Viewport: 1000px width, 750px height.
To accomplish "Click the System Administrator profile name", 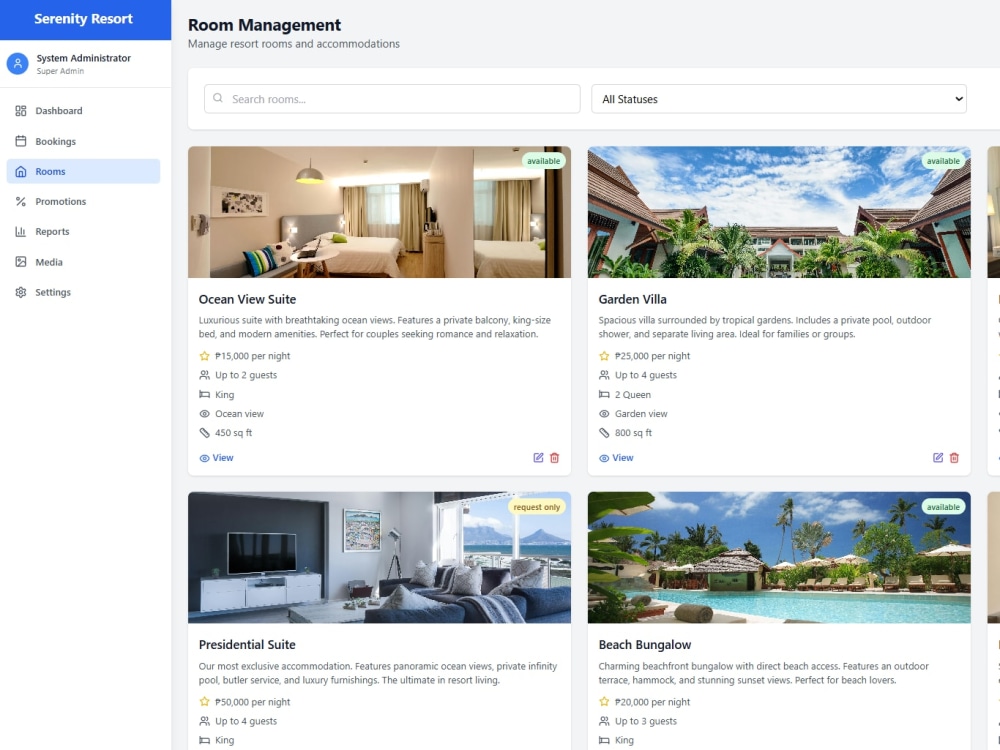I will (84, 58).
